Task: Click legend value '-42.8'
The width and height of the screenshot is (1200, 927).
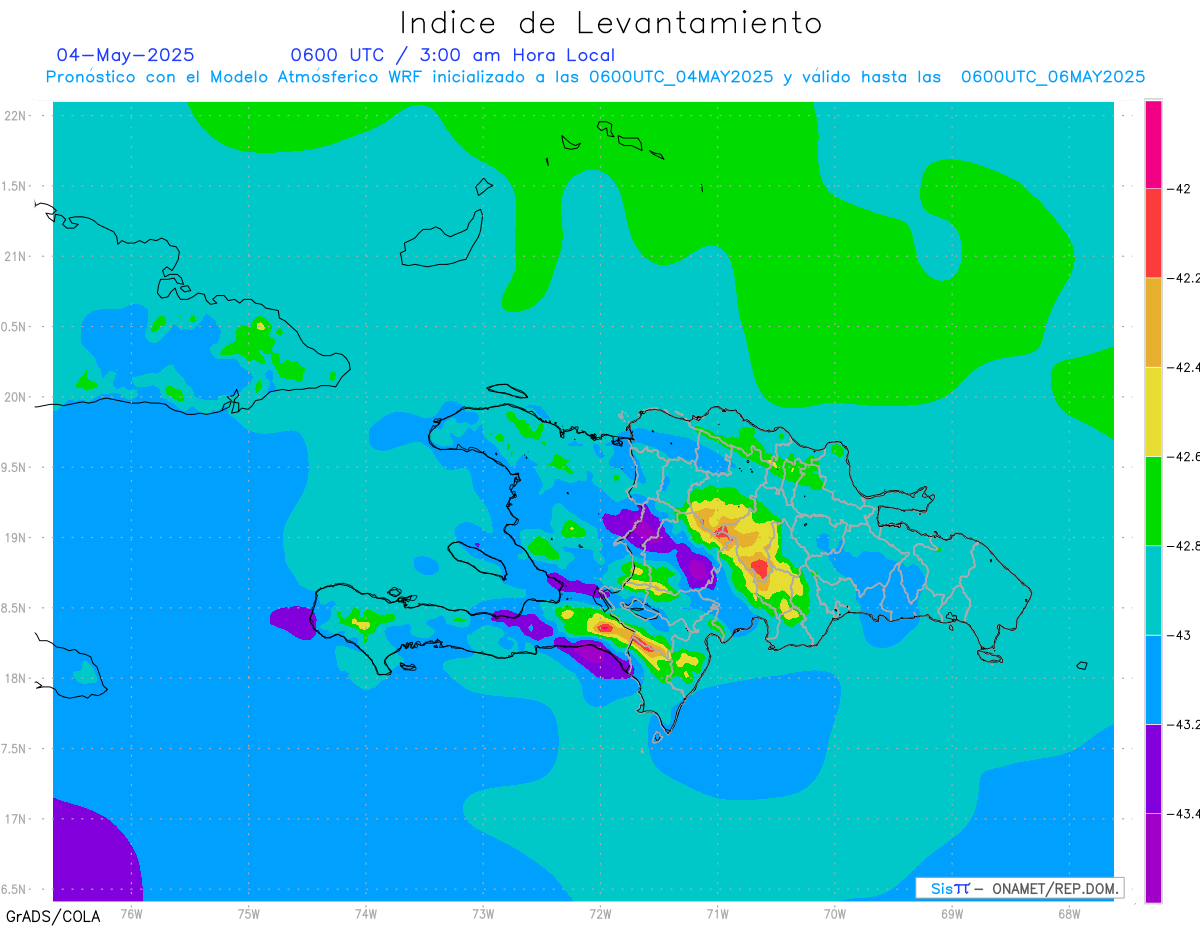Action: tap(1184, 545)
